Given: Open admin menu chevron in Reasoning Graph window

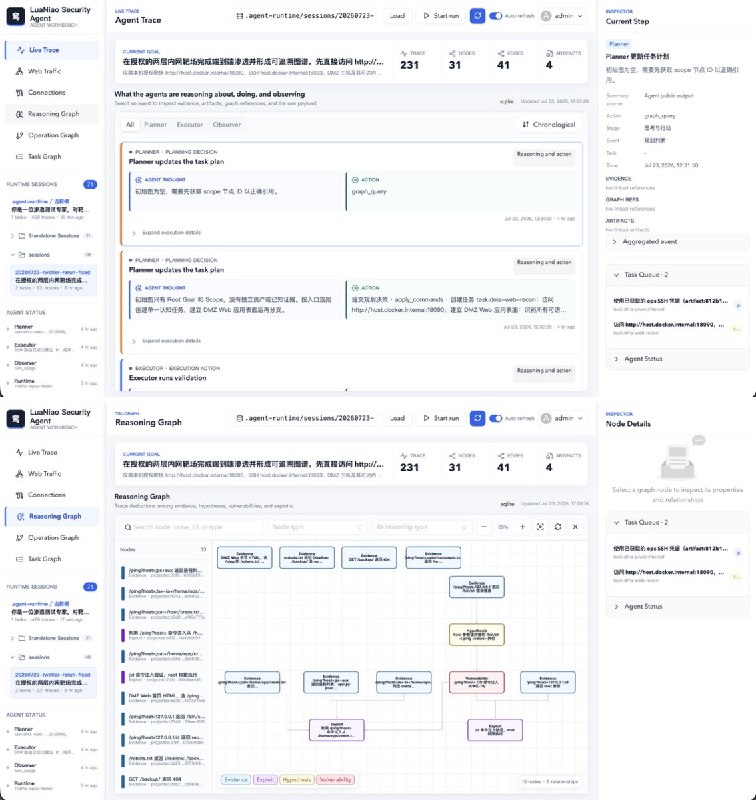Looking at the screenshot, I should (x=580, y=418).
